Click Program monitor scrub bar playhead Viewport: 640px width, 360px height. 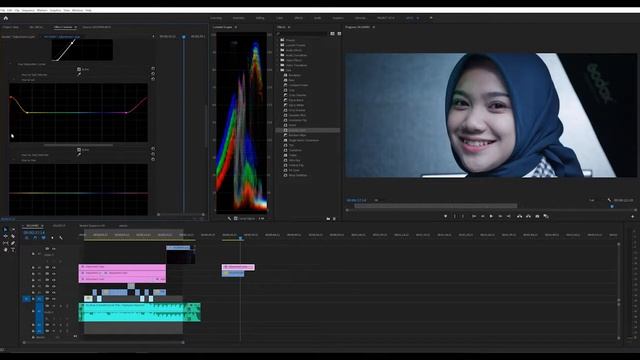[x=612, y=207]
